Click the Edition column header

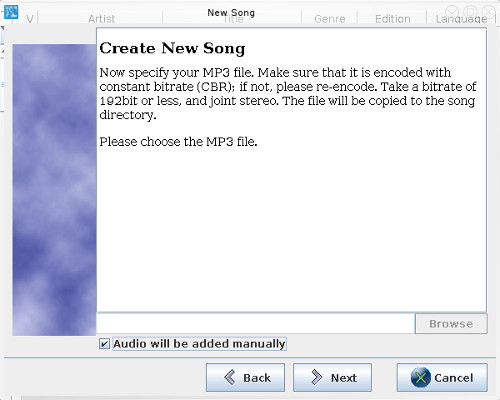click(392, 19)
